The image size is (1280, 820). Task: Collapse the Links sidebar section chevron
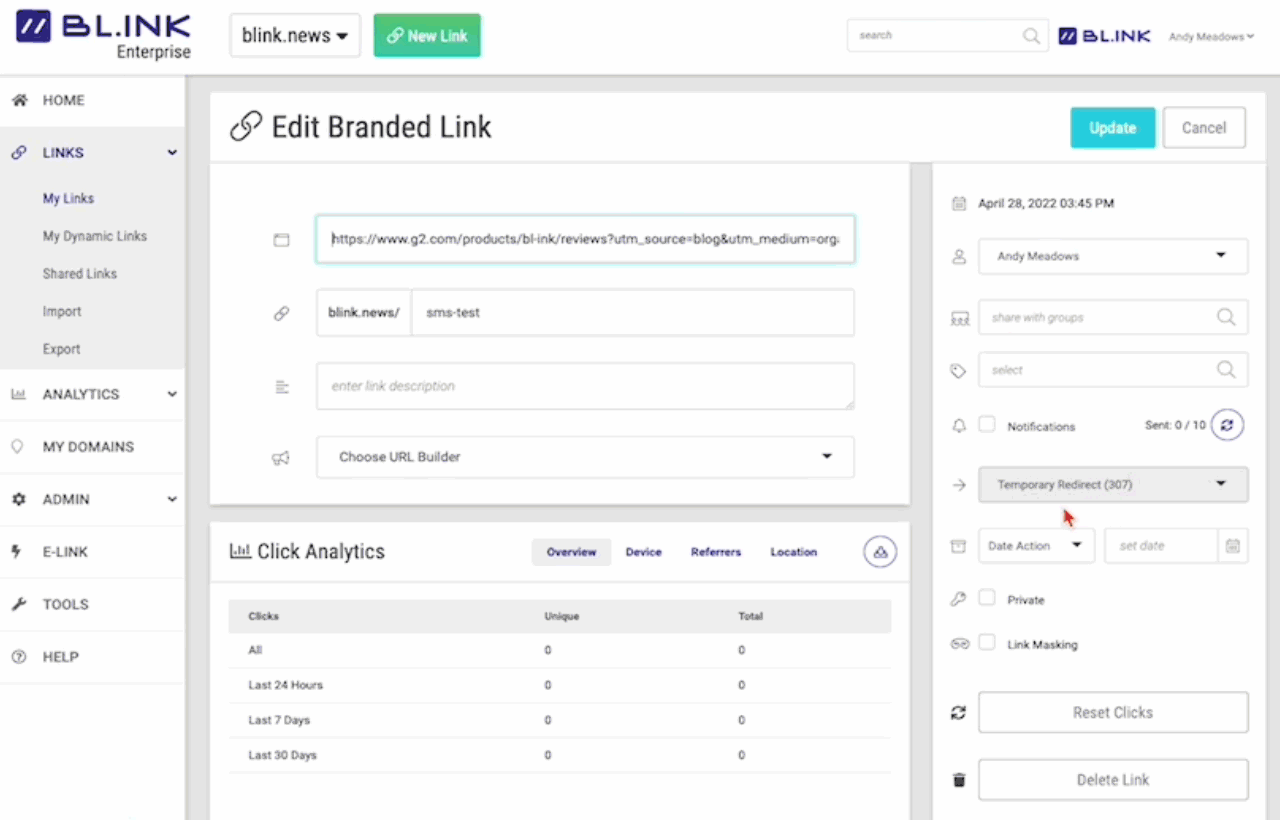pyautogui.click(x=172, y=153)
